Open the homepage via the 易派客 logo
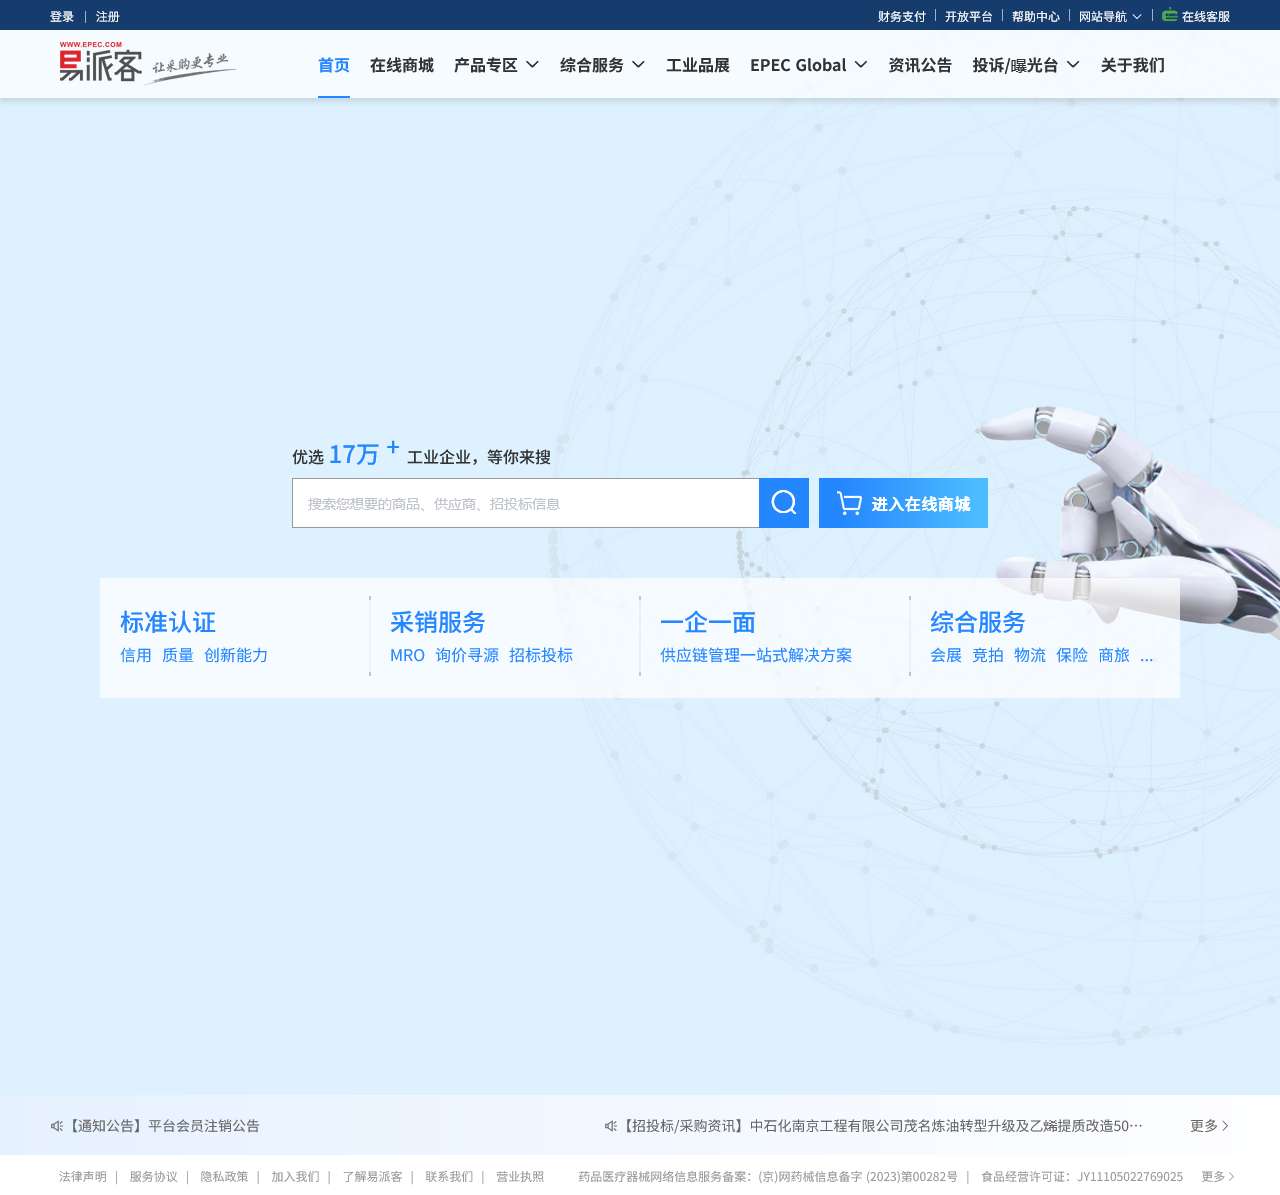The image size is (1280, 1195). click(100, 63)
